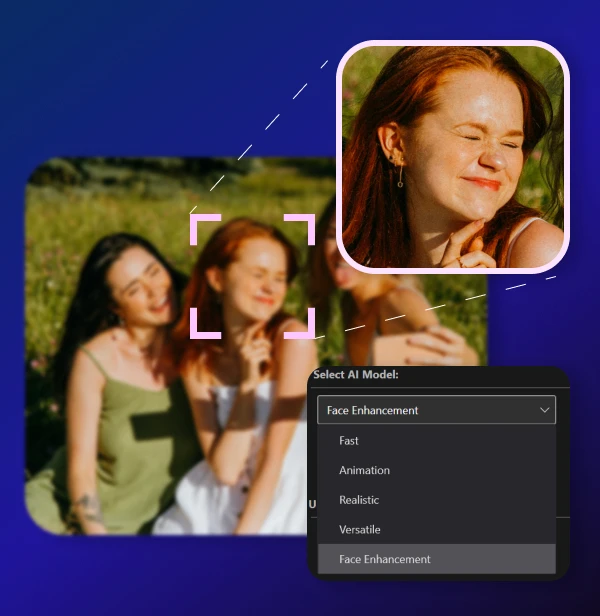The width and height of the screenshot is (600, 616).
Task: Click the enlarged face preview thumbnail
Action: click(453, 157)
